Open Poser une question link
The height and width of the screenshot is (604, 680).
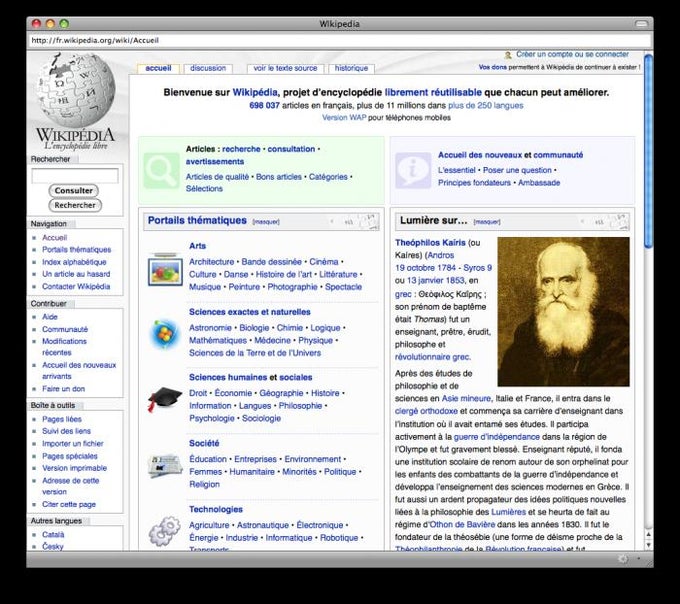click(x=517, y=170)
